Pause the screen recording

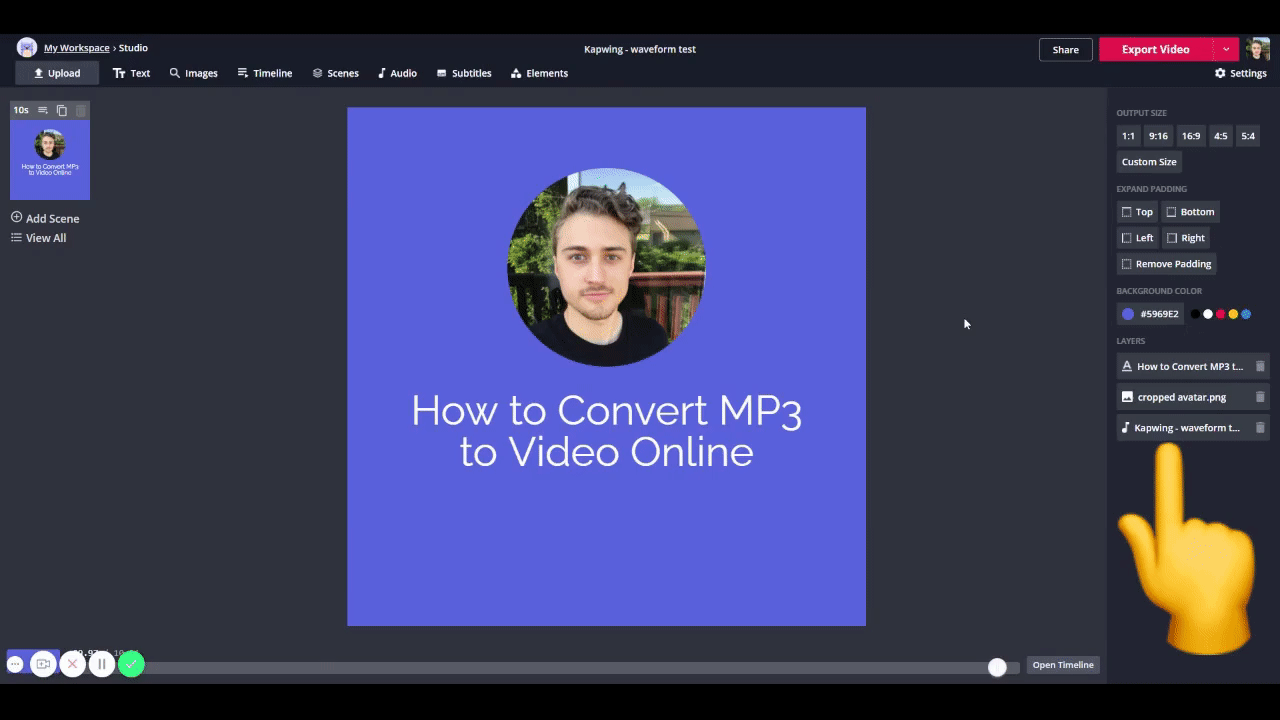pos(101,664)
